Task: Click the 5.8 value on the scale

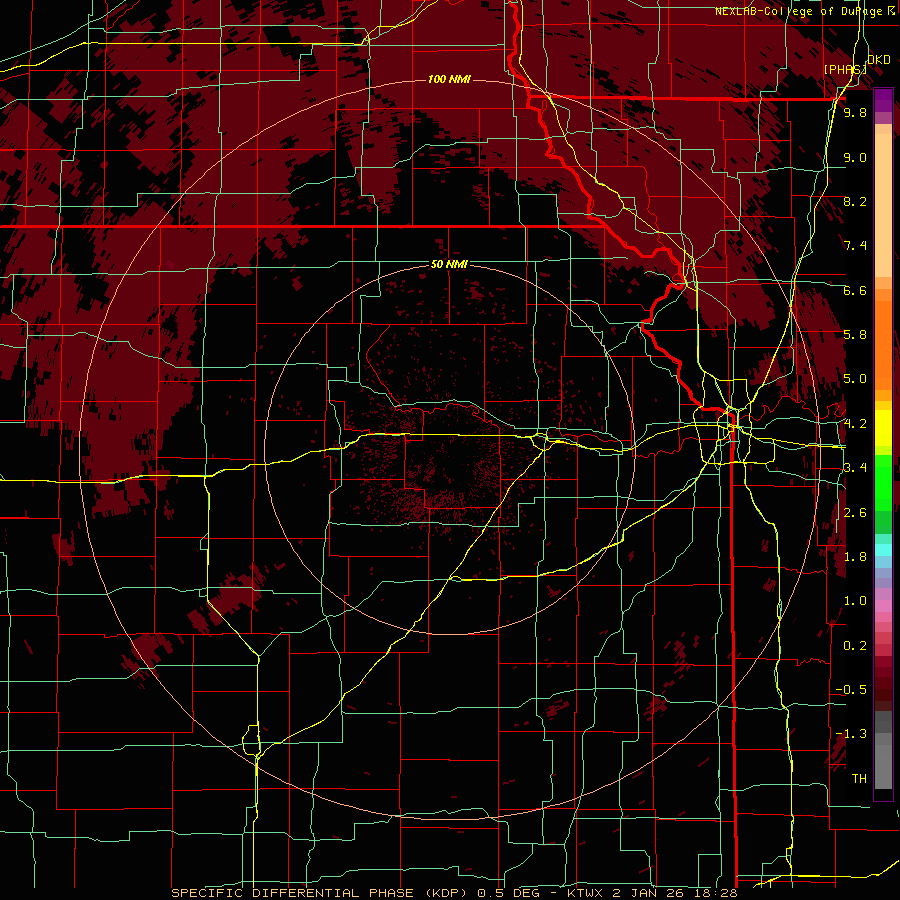Action: pyautogui.click(x=855, y=335)
